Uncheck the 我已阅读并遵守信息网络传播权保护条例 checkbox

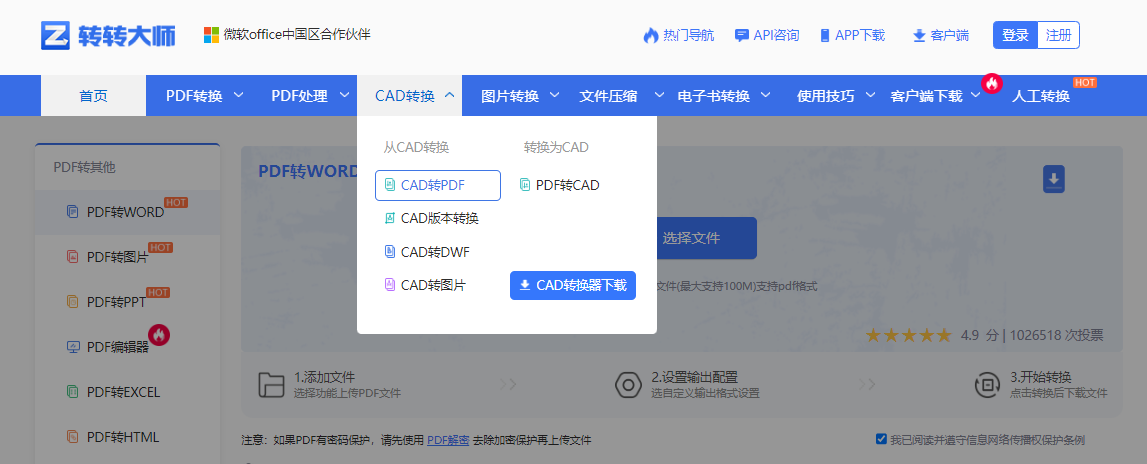click(881, 439)
